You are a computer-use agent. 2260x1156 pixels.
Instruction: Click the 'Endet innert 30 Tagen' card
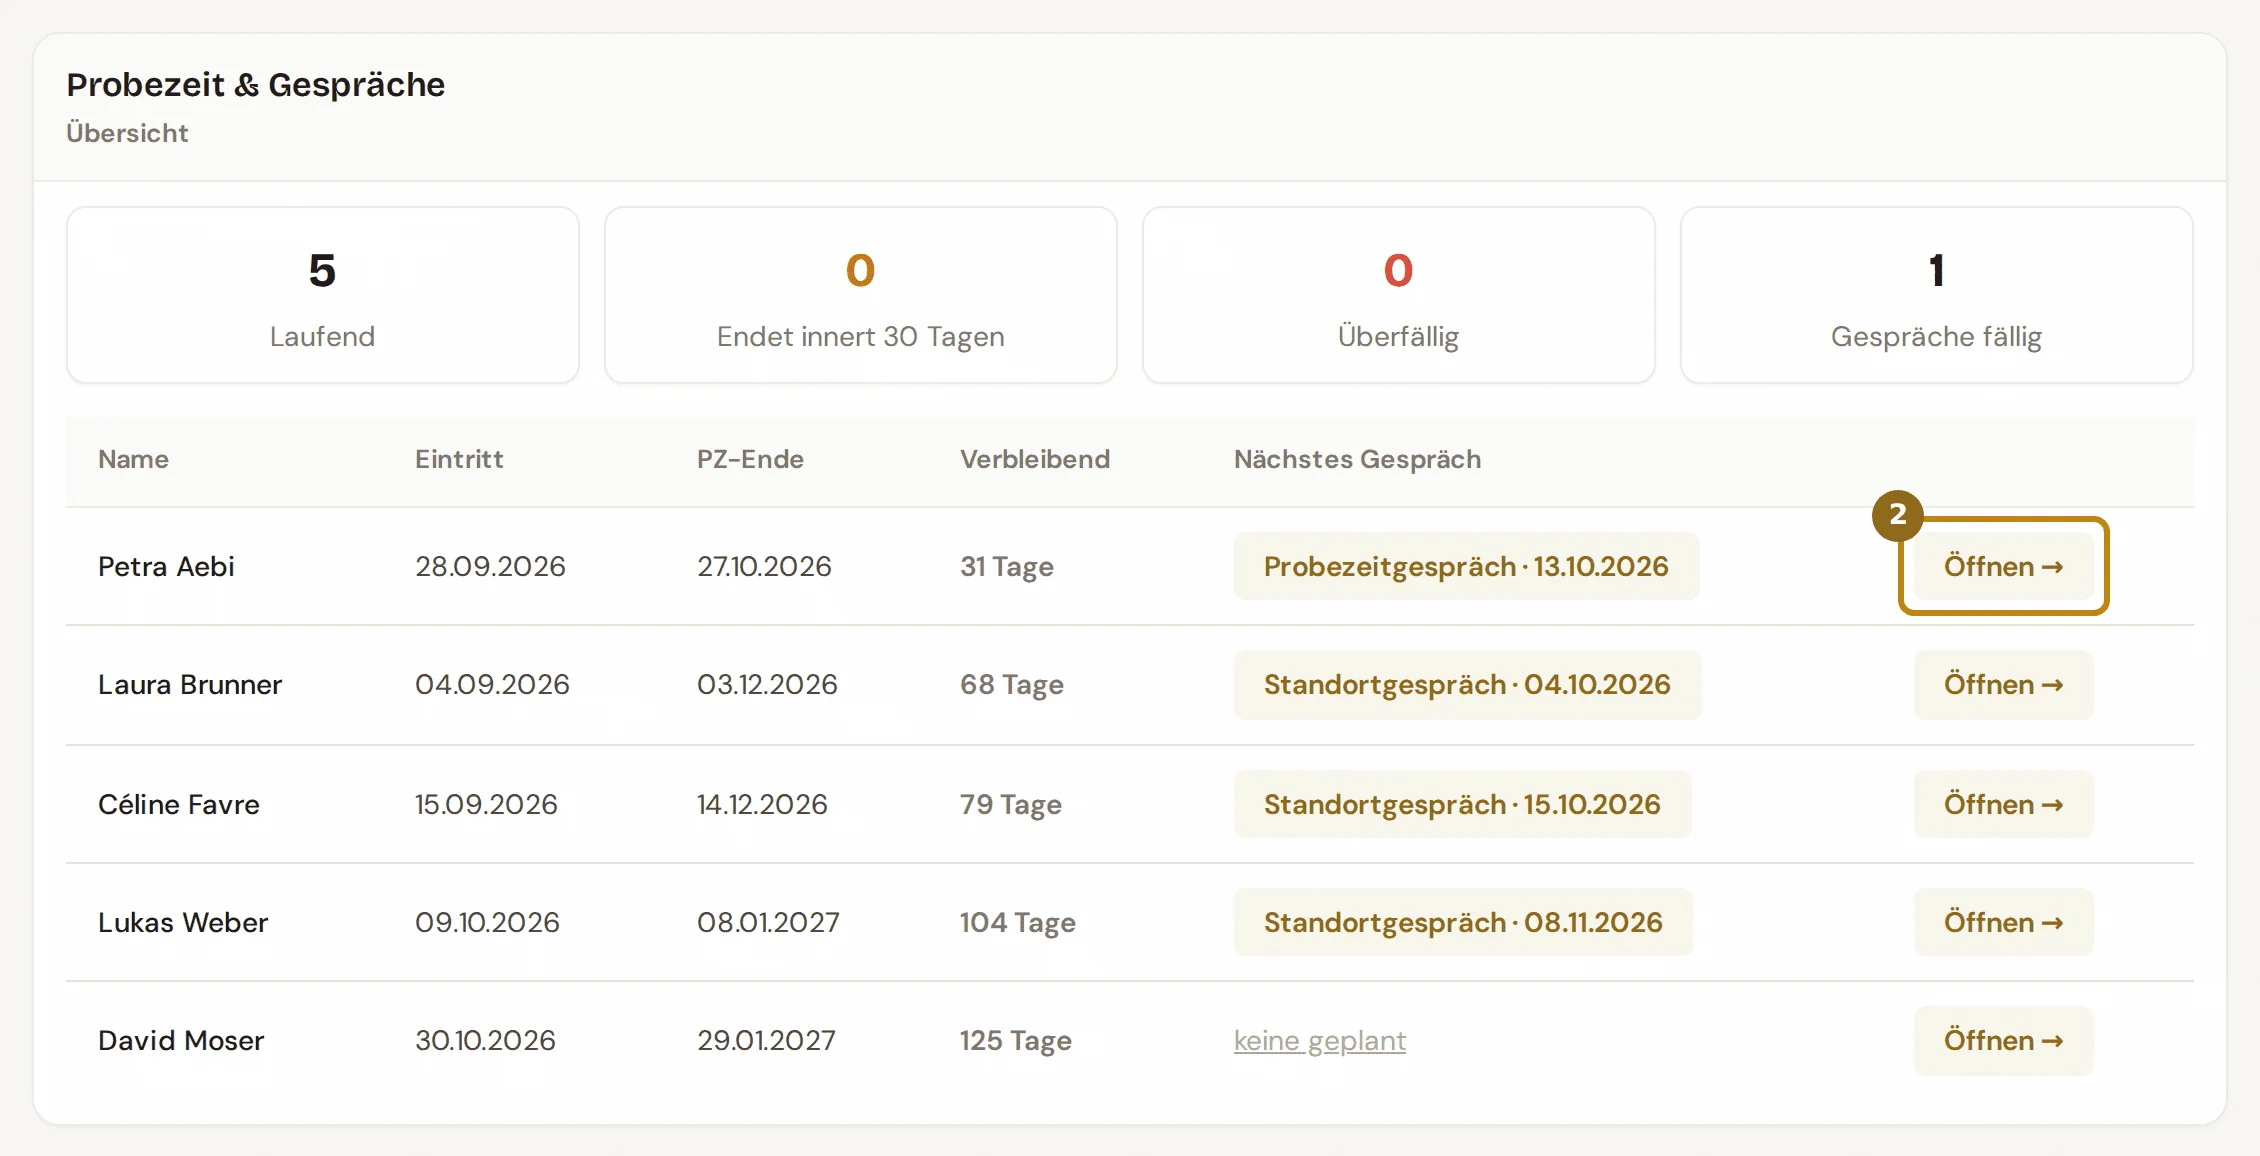pos(860,295)
